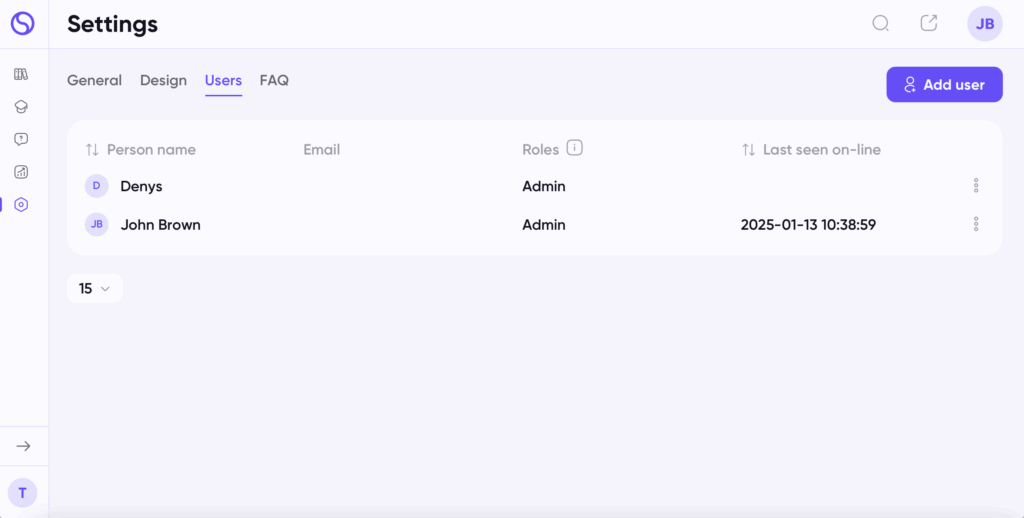Open the question bubble sidebar icon

click(21, 139)
